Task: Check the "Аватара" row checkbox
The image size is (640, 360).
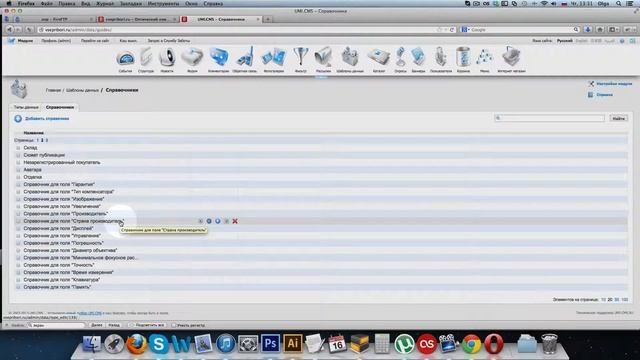Action: [18, 170]
